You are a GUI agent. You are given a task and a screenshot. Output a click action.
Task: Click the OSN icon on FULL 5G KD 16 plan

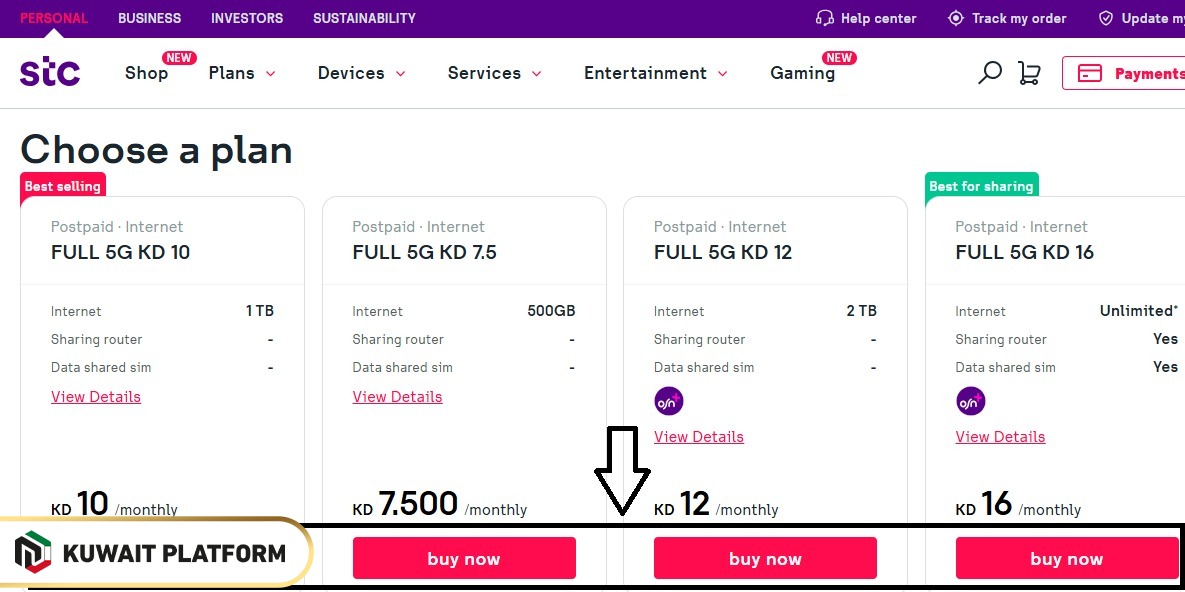pyautogui.click(x=970, y=400)
